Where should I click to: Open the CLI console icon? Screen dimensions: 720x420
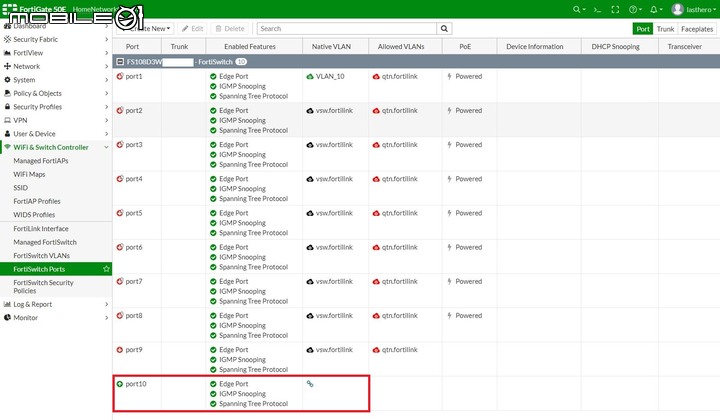[x=597, y=9]
